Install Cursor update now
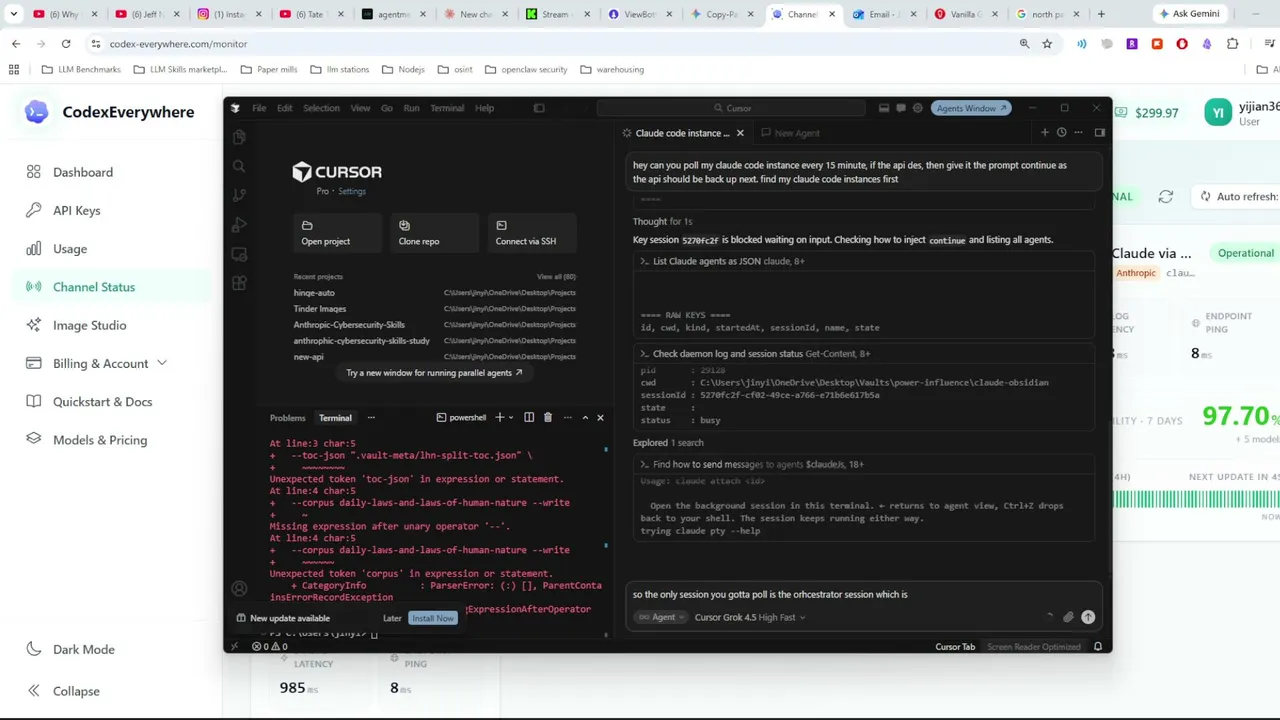Screen dimensions: 1280x720 433,618
